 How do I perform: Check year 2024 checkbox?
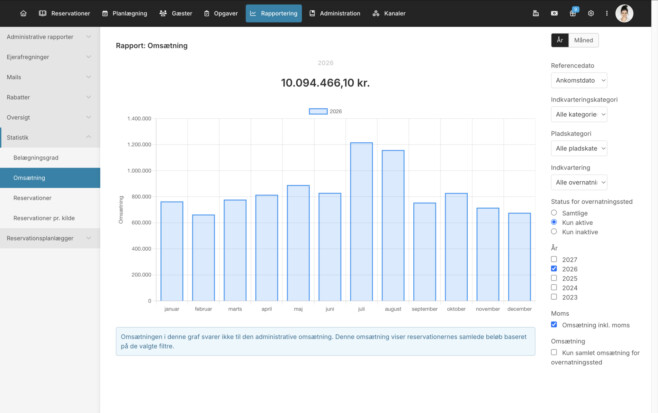click(554, 288)
